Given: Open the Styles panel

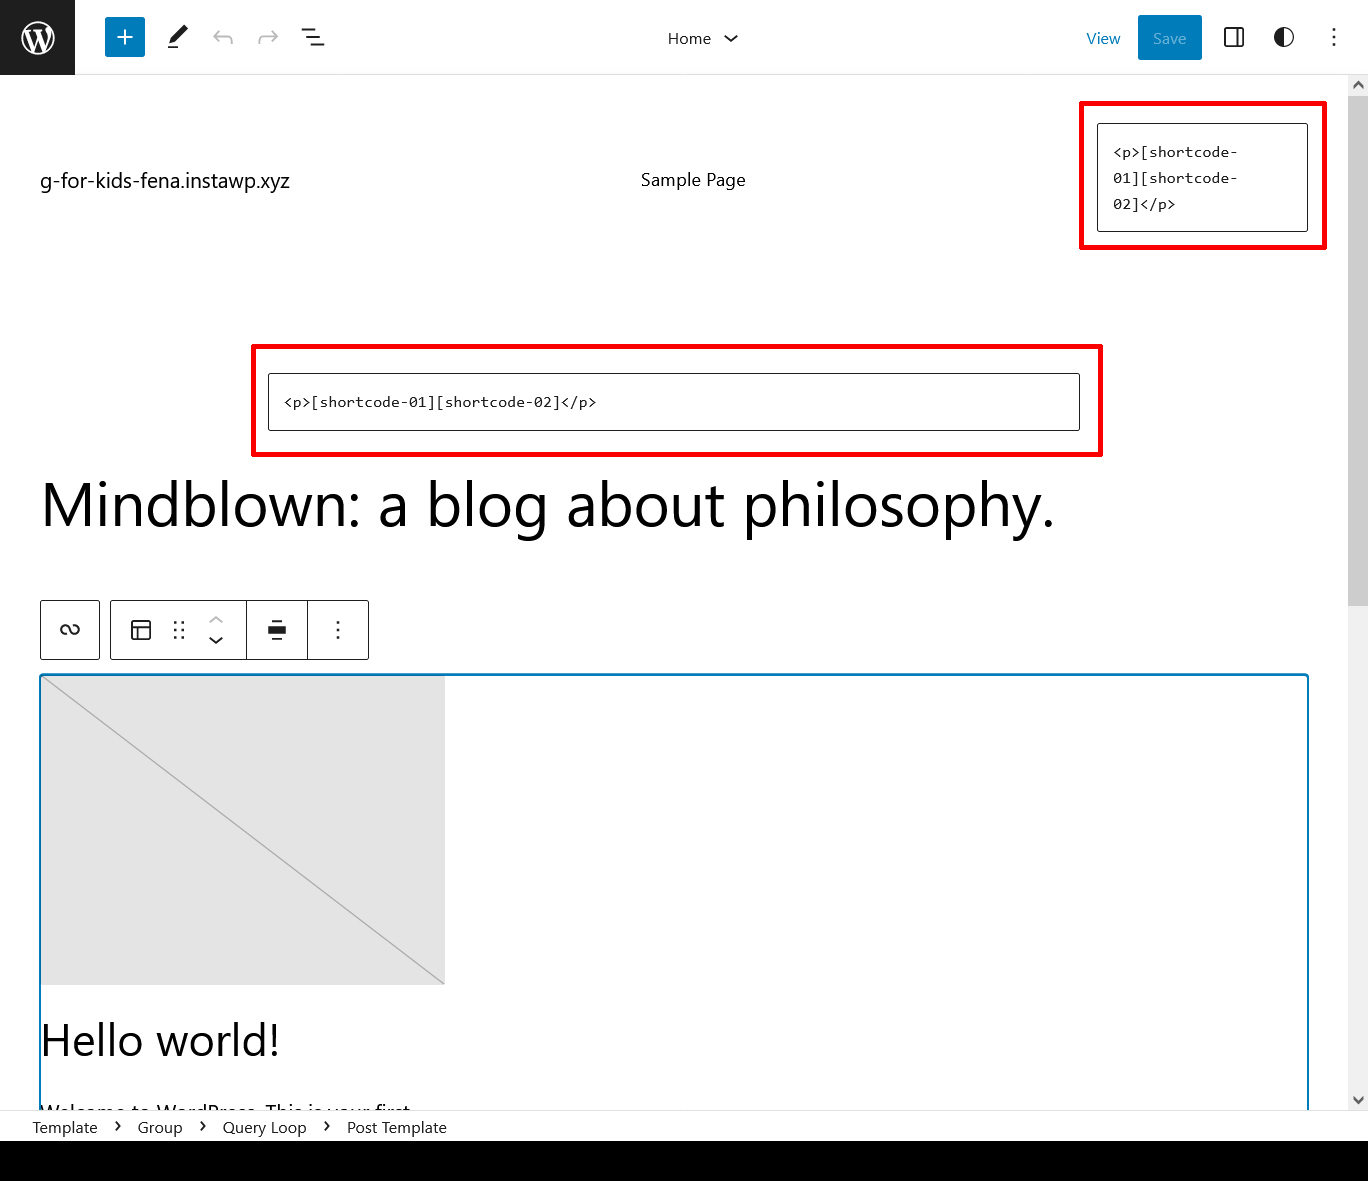Looking at the screenshot, I should click(x=1283, y=37).
